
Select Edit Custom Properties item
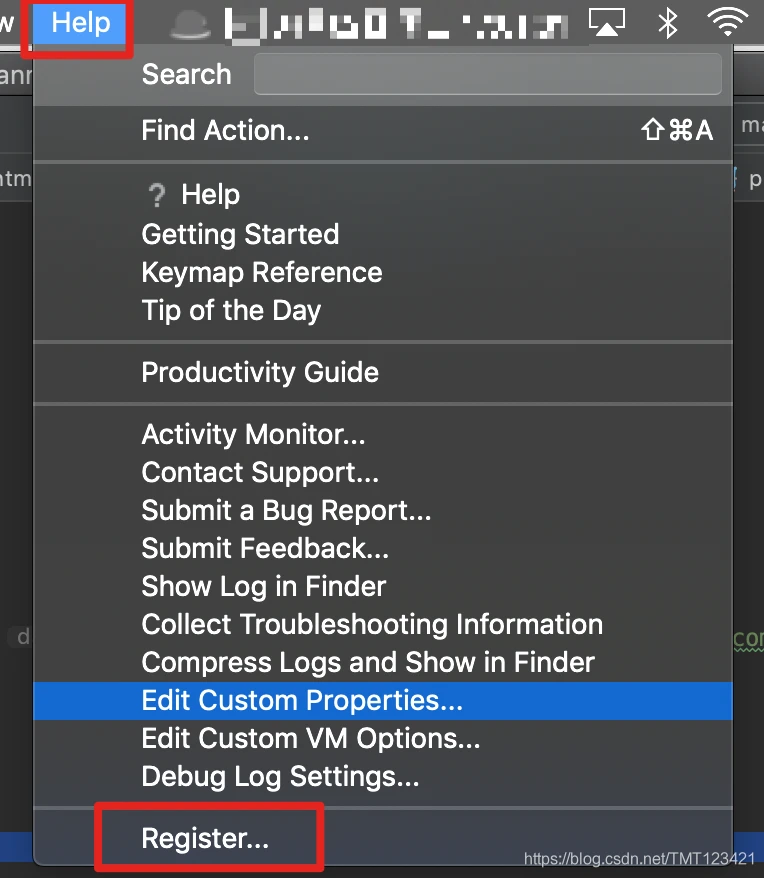(302, 700)
